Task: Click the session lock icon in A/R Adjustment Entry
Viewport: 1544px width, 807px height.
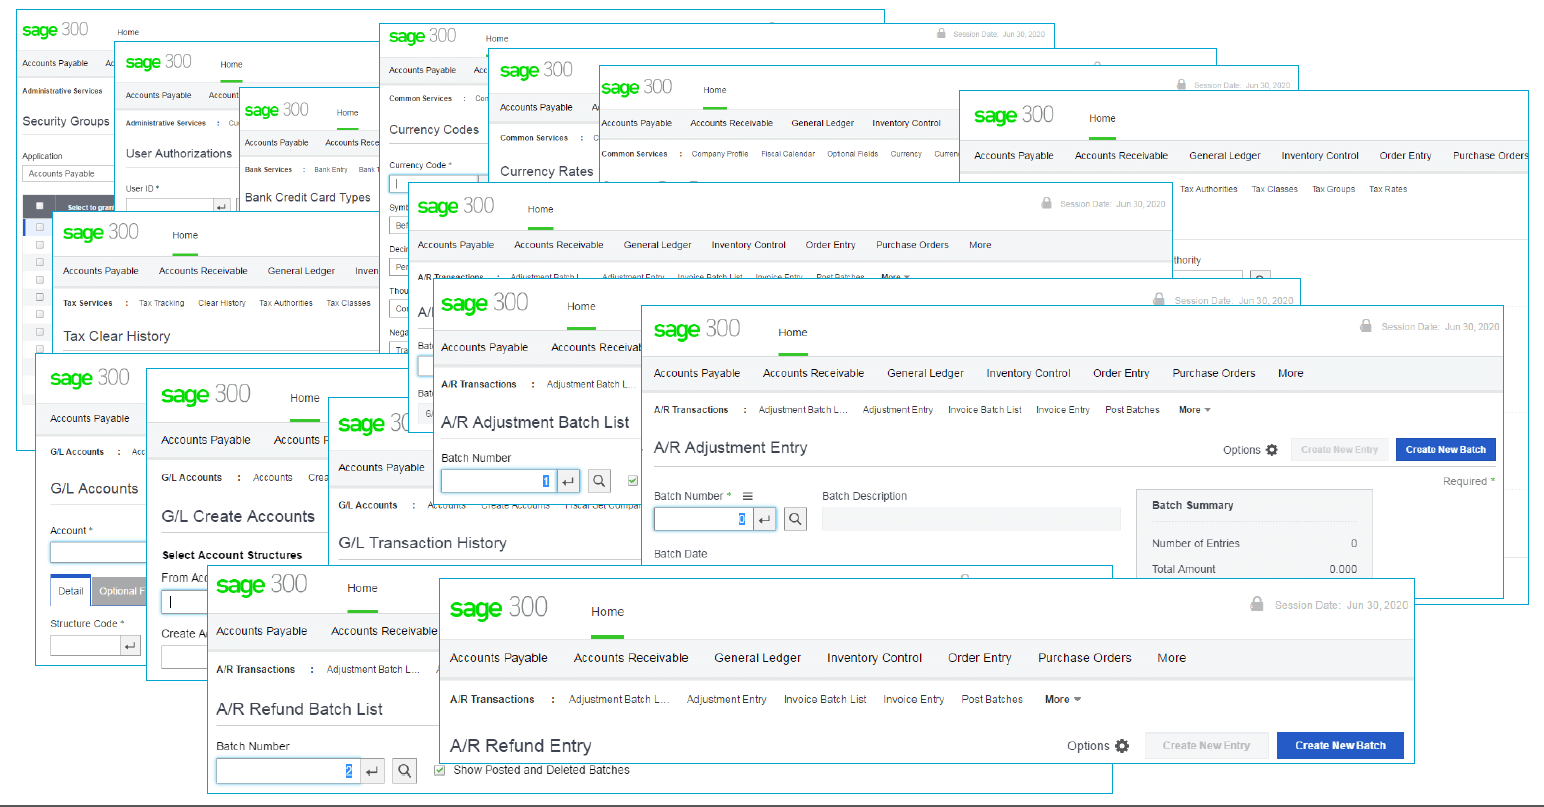Action: [x=1365, y=326]
